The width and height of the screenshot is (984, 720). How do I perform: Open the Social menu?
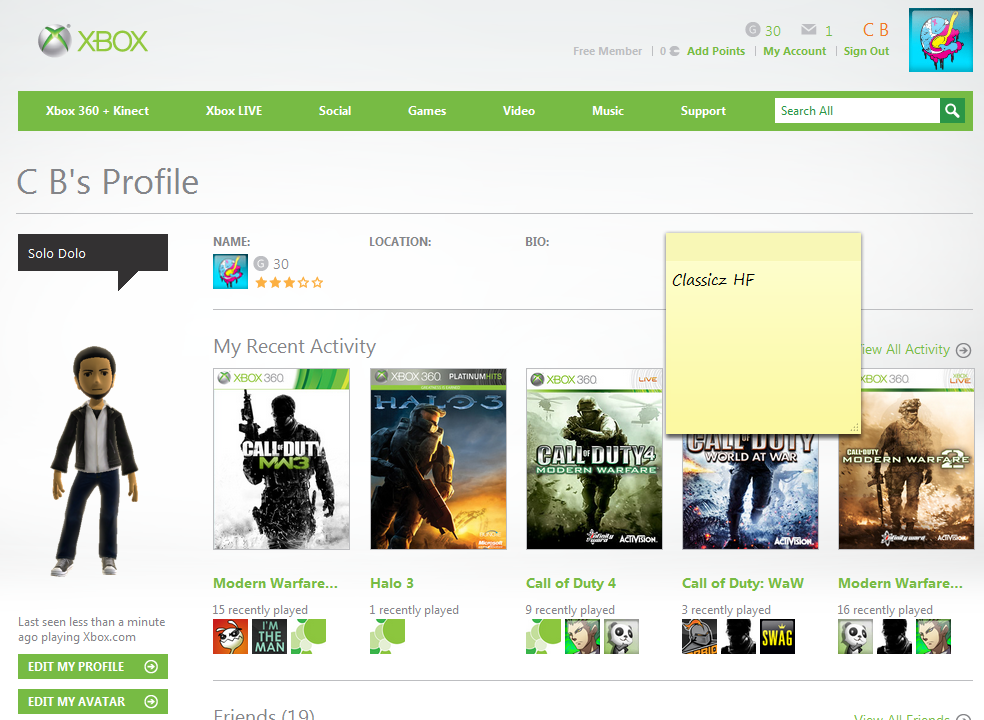click(x=335, y=111)
